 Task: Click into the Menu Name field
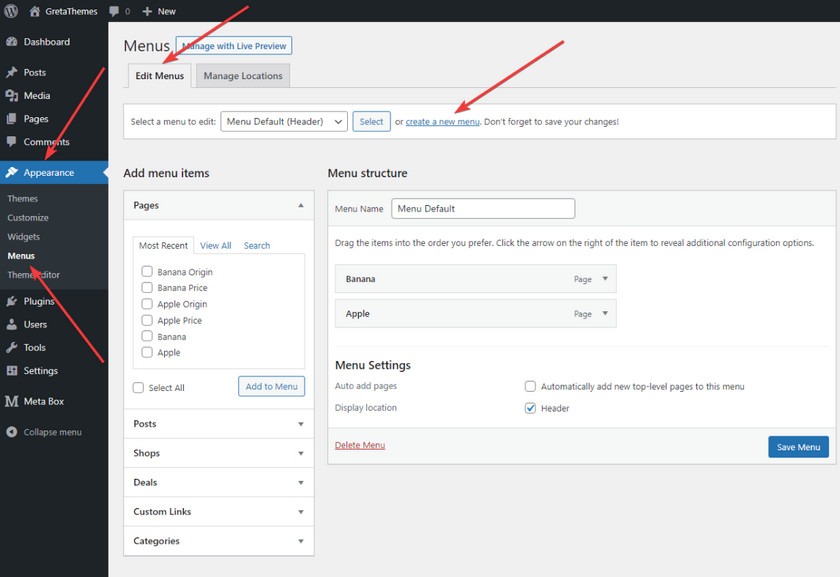pyautogui.click(x=483, y=208)
